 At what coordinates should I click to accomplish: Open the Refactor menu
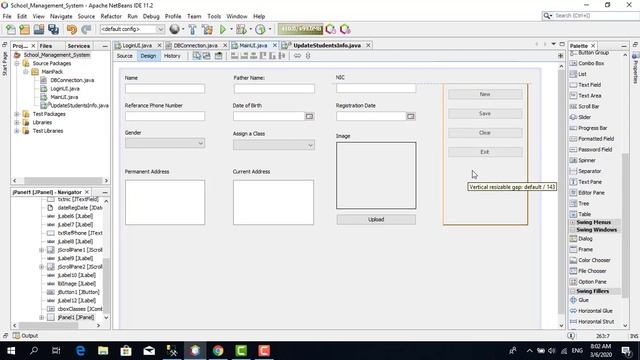(x=111, y=16)
